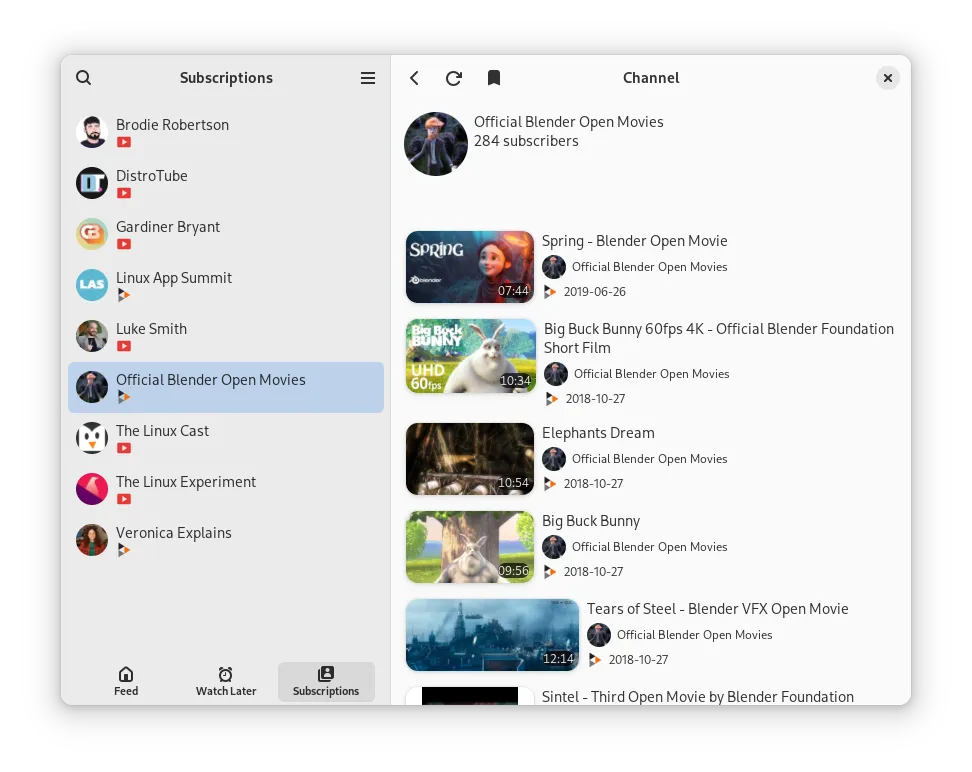Select the Subscriptions tab at bottom
This screenshot has width=972, height=772.
(x=326, y=681)
